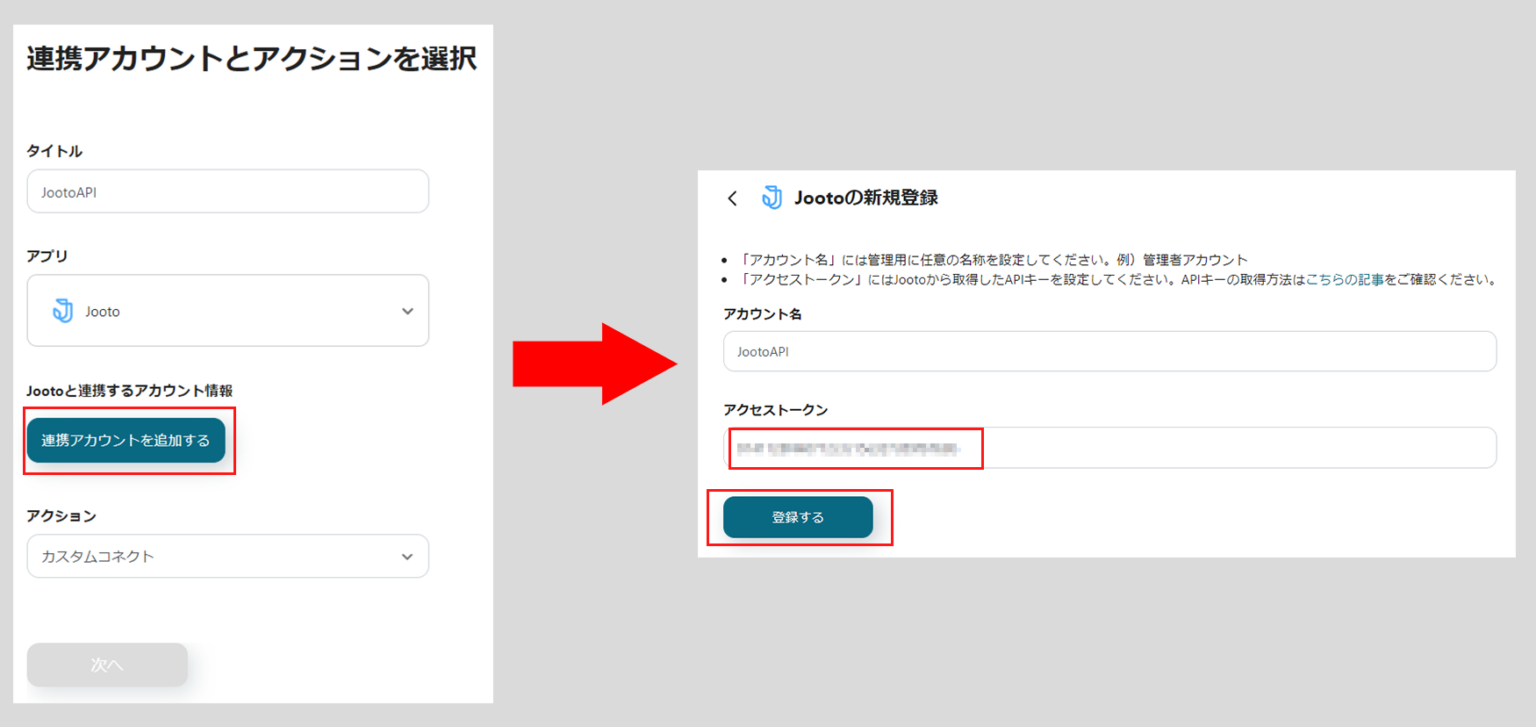
Task: Click the アカウント名 input field
Action: tap(1108, 351)
